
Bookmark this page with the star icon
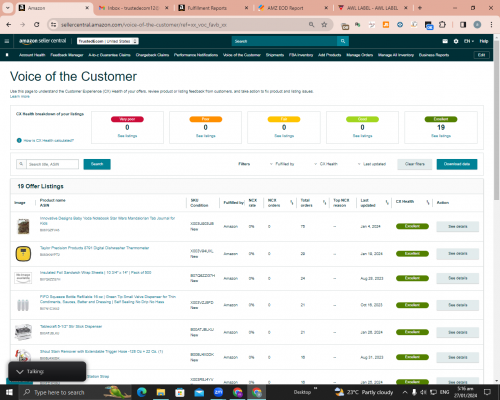point(324,25)
